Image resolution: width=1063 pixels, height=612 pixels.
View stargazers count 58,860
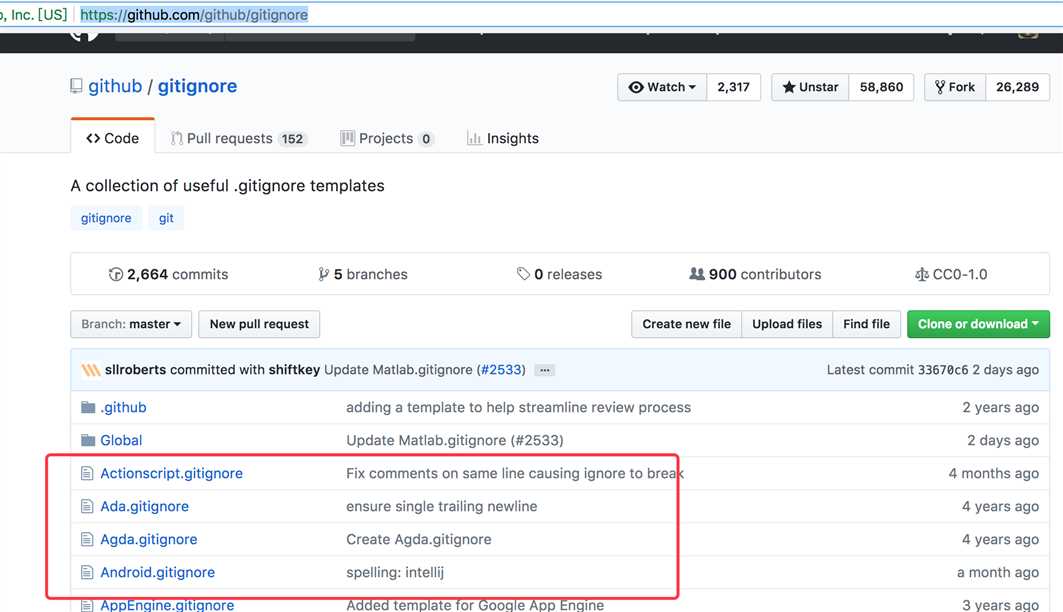[x=881, y=87]
